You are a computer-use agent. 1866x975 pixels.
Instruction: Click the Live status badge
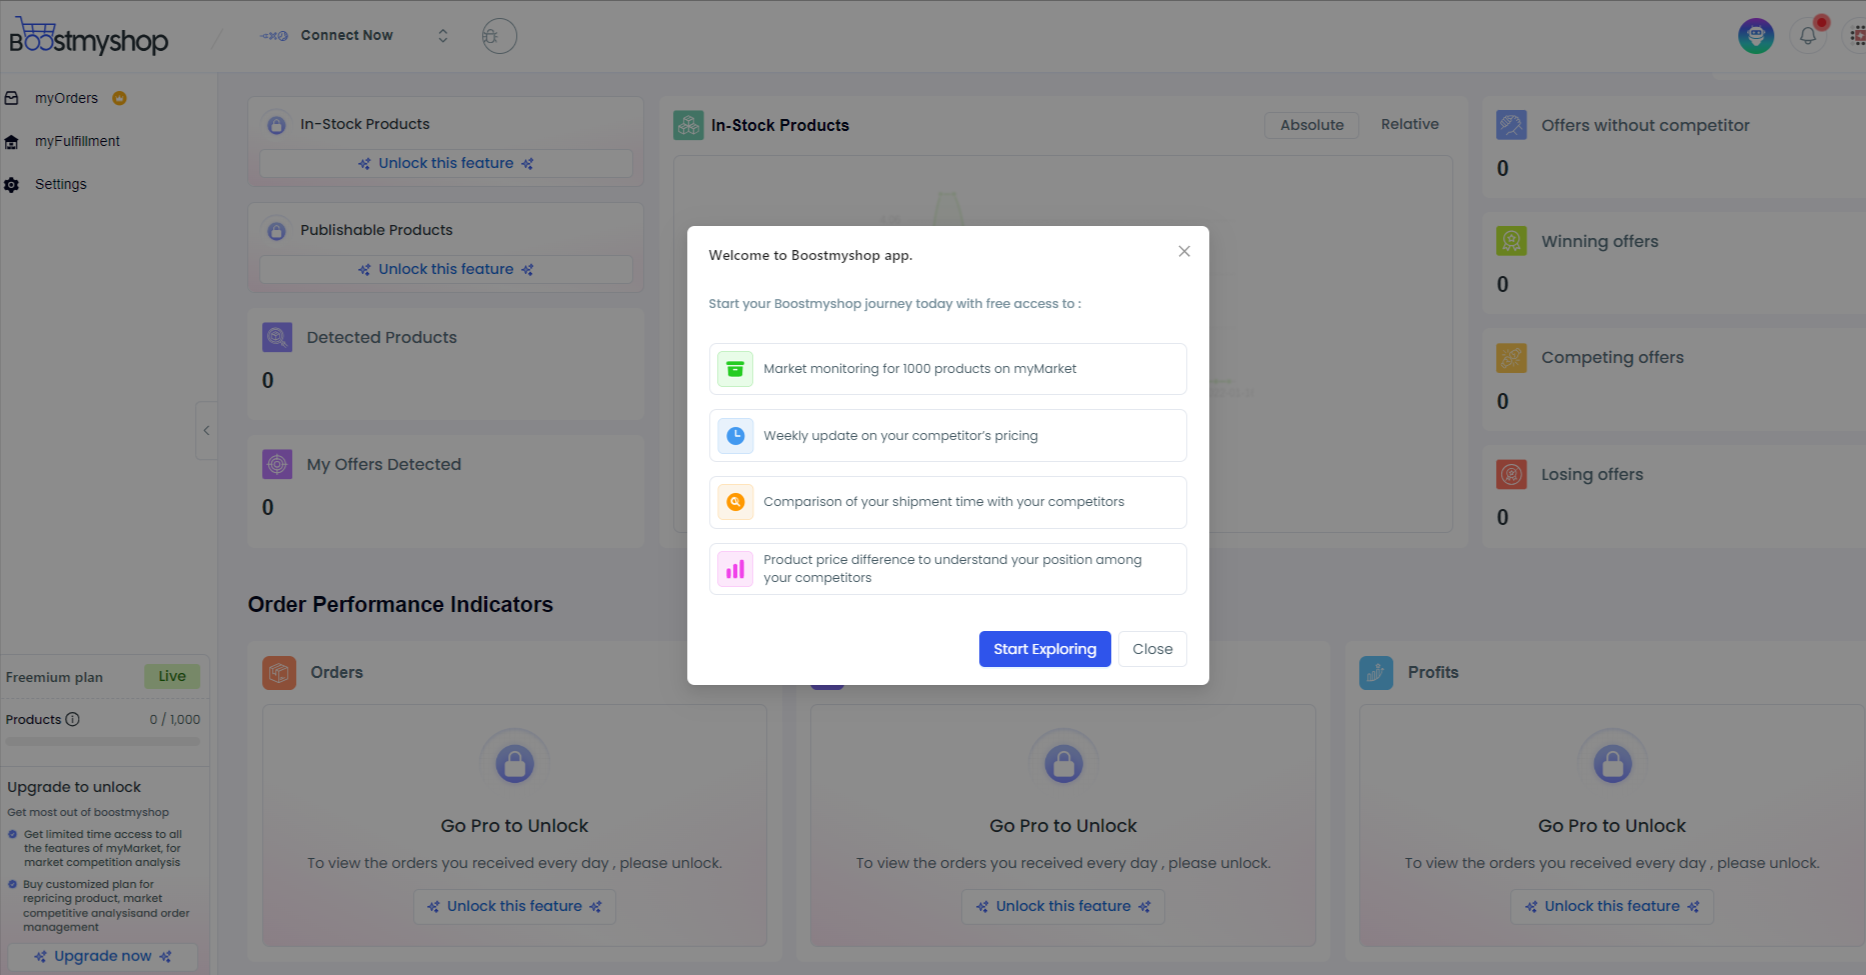click(x=172, y=677)
